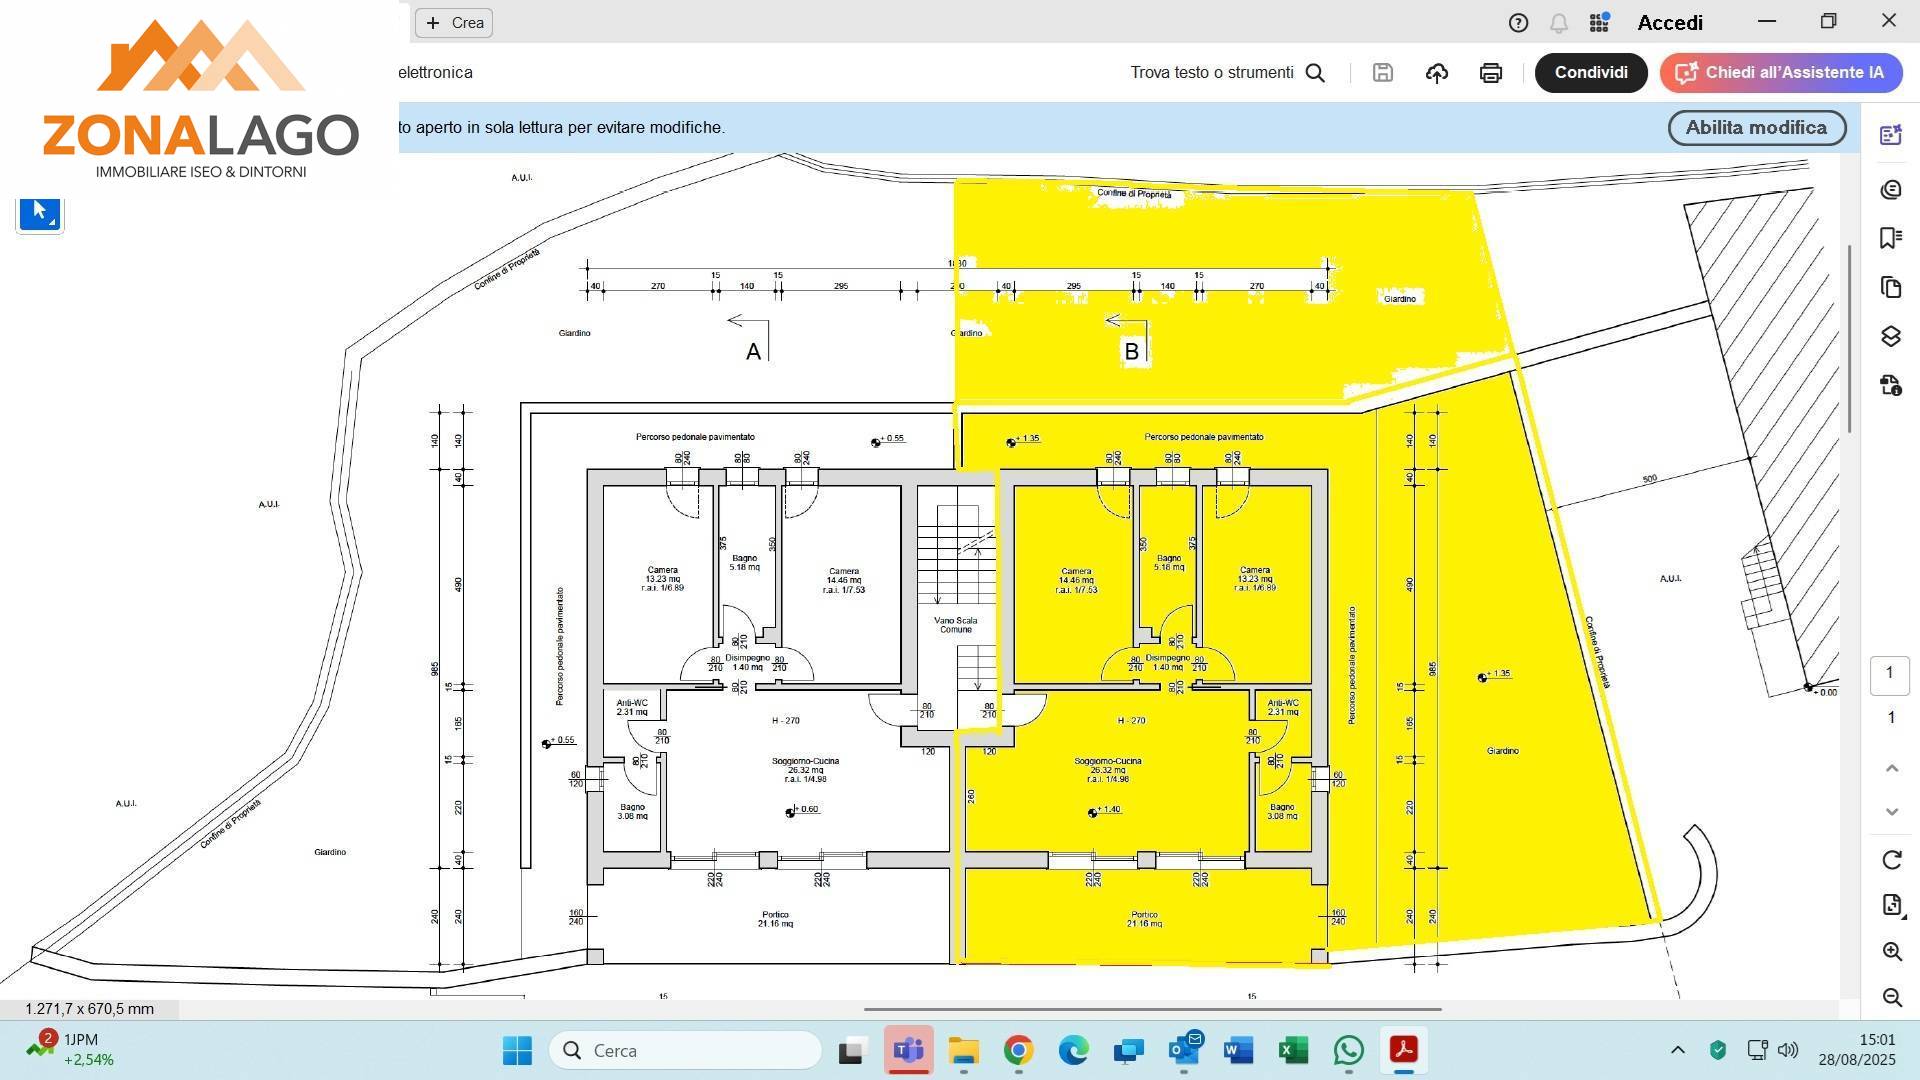Open Microsoft Teams from the taskbar
The width and height of the screenshot is (1920, 1080).
click(908, 1050)
